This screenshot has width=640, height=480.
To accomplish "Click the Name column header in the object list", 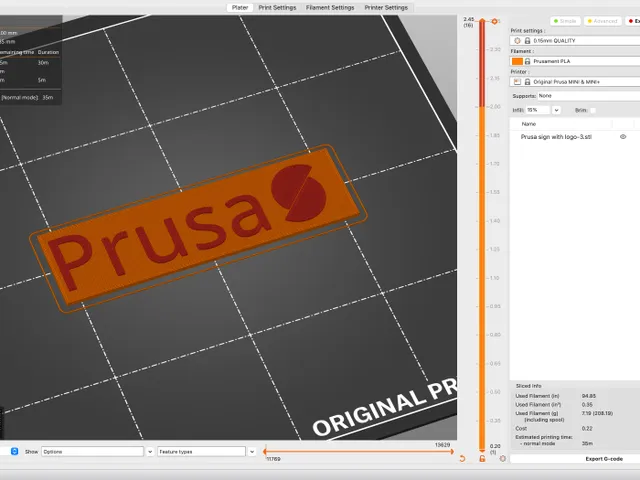I will (529, 124).
